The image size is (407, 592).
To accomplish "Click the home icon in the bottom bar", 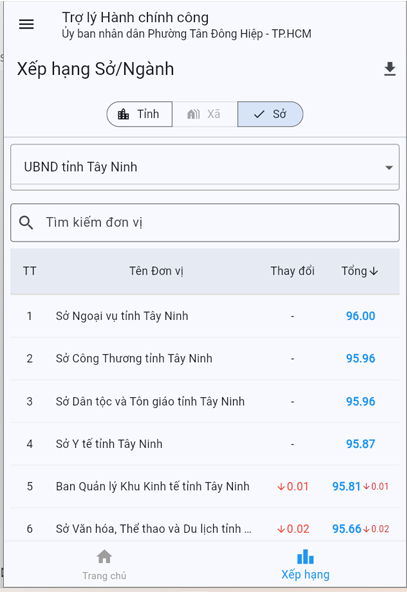I will pyautogui.click(x=104, y=556).
